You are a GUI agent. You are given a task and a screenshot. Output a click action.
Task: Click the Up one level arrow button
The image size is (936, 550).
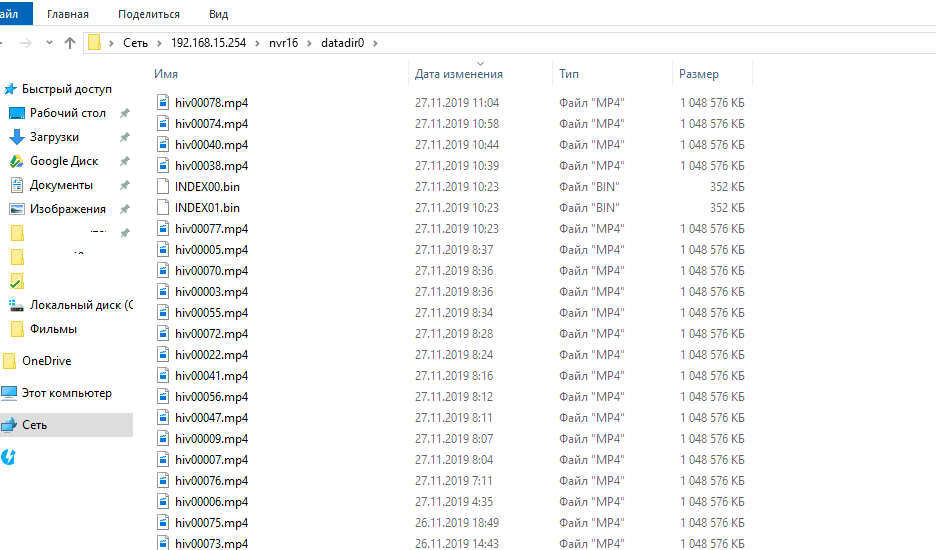(x=70, y=43)
